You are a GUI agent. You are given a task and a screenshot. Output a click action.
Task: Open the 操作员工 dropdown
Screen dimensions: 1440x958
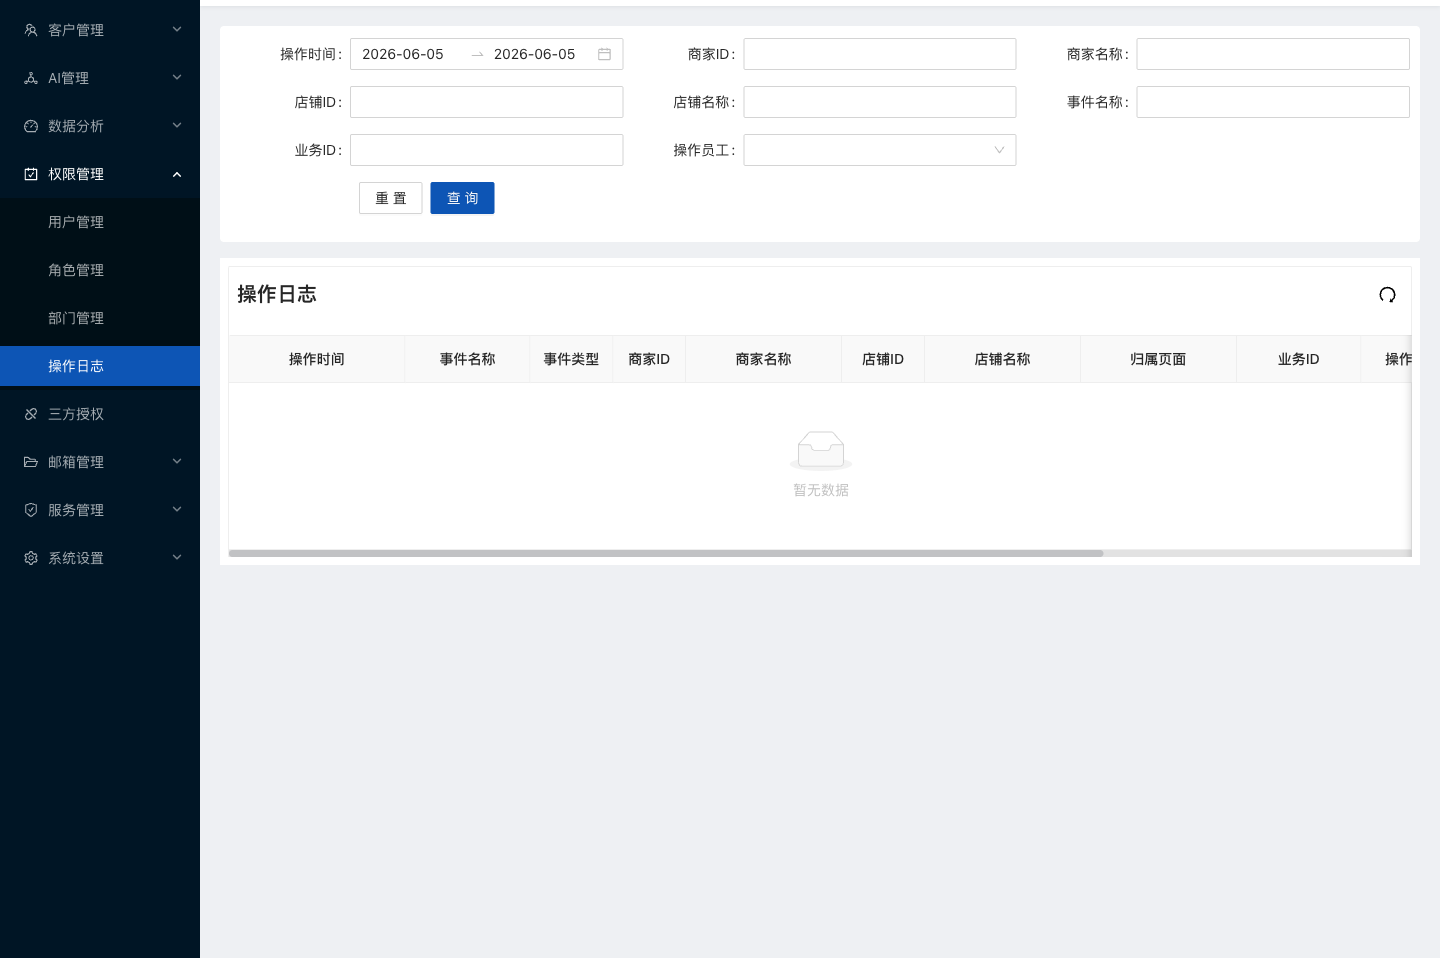point(880,150)
